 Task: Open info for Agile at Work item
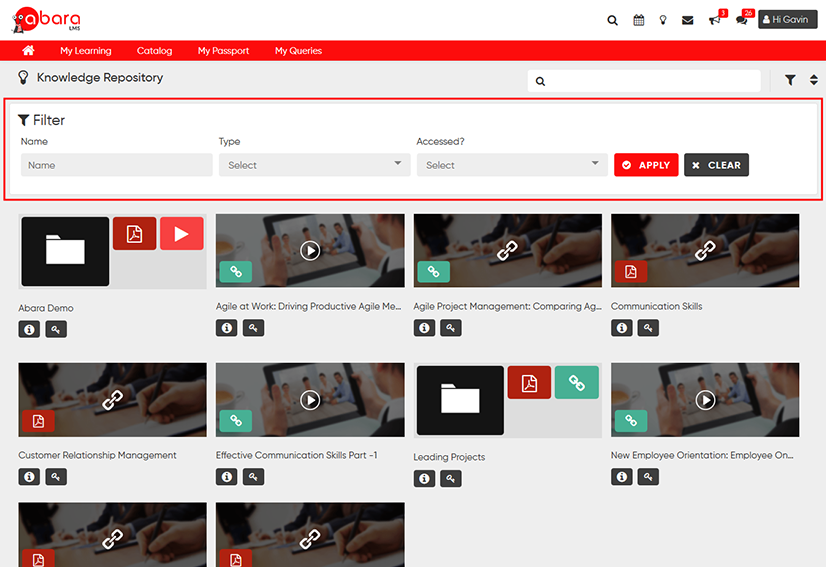coord(227,328)
